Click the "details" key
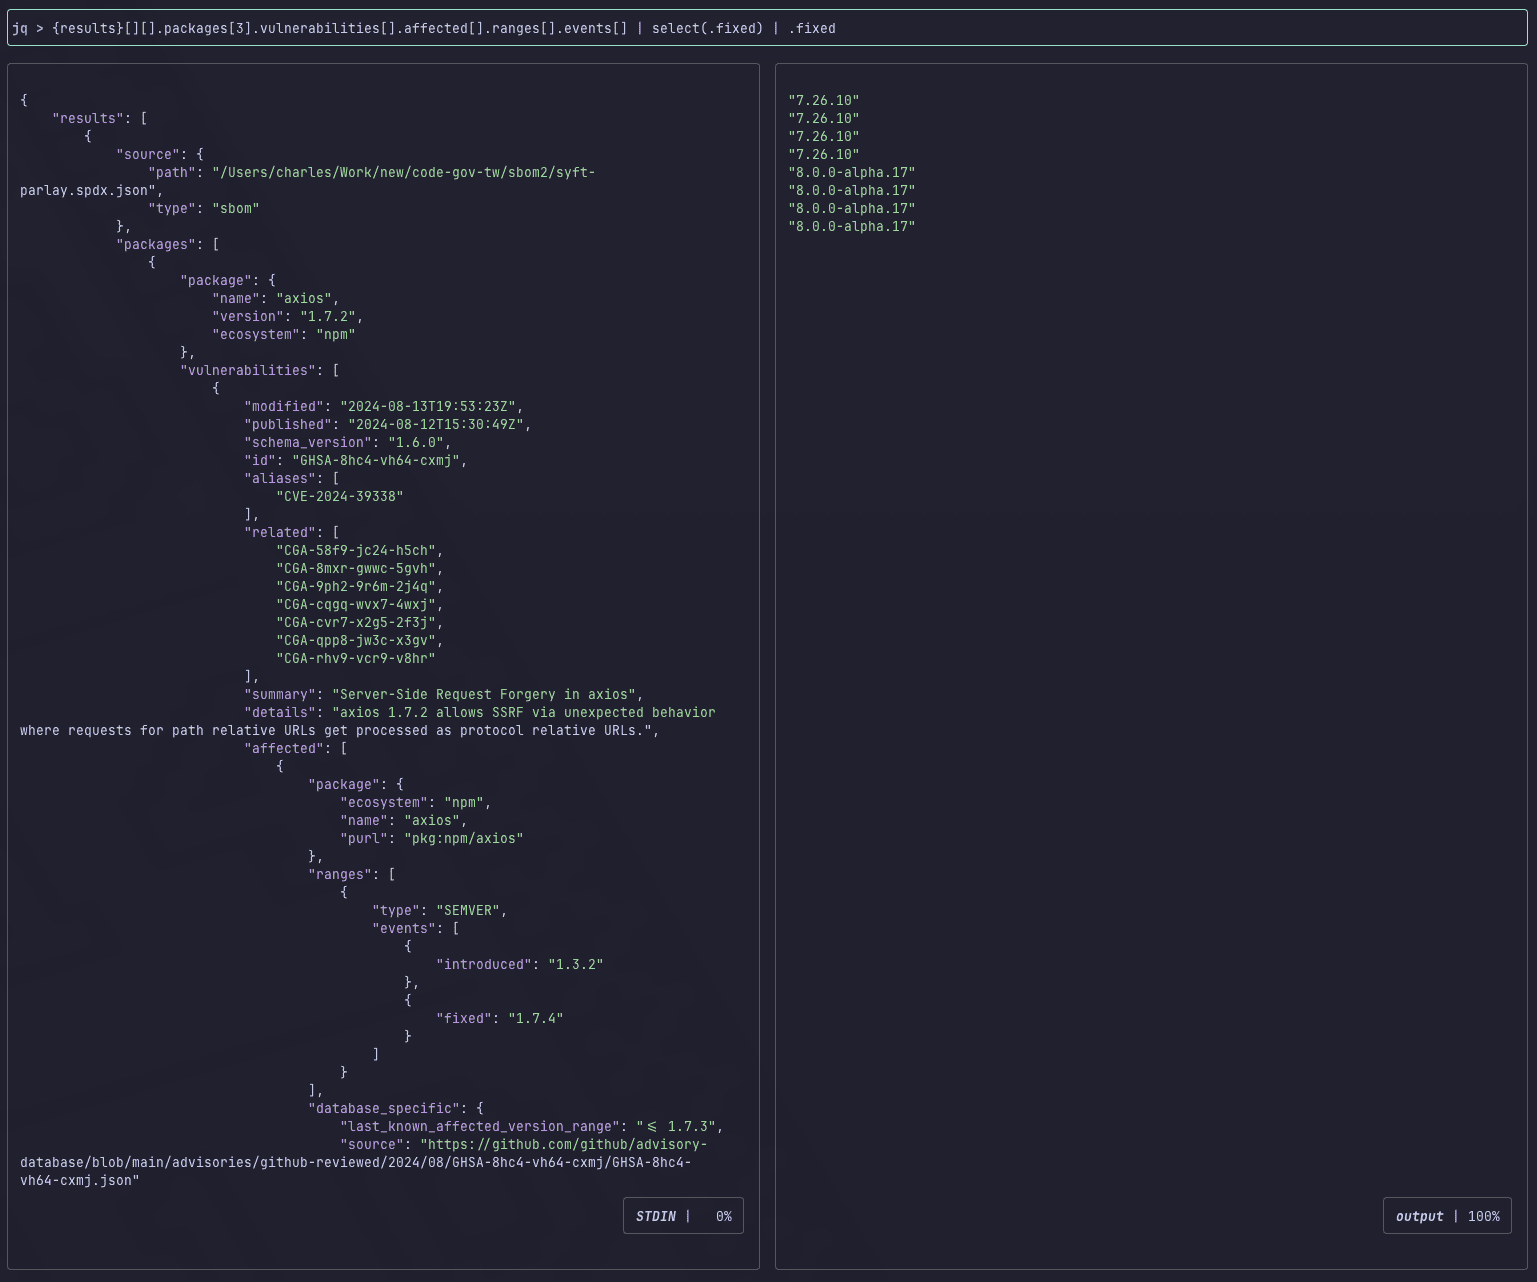1537x1282 pixels. click(280, 712)
